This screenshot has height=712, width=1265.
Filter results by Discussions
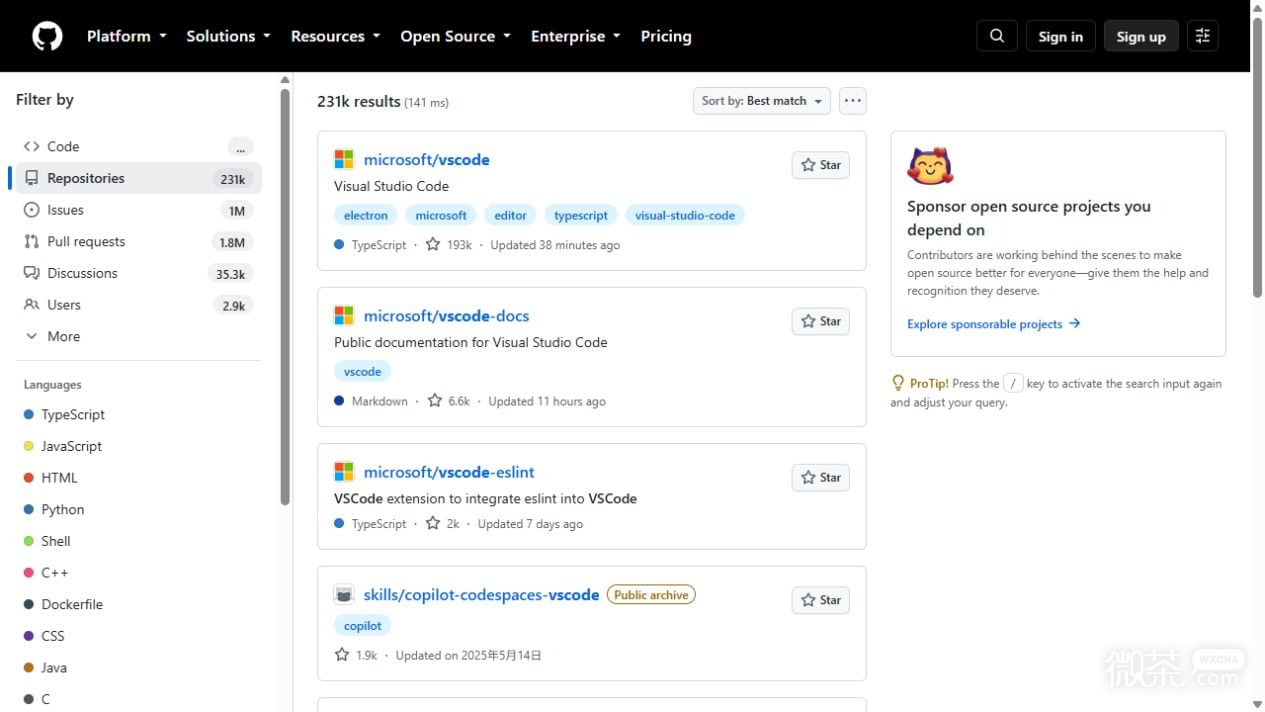tap(139, 274)
